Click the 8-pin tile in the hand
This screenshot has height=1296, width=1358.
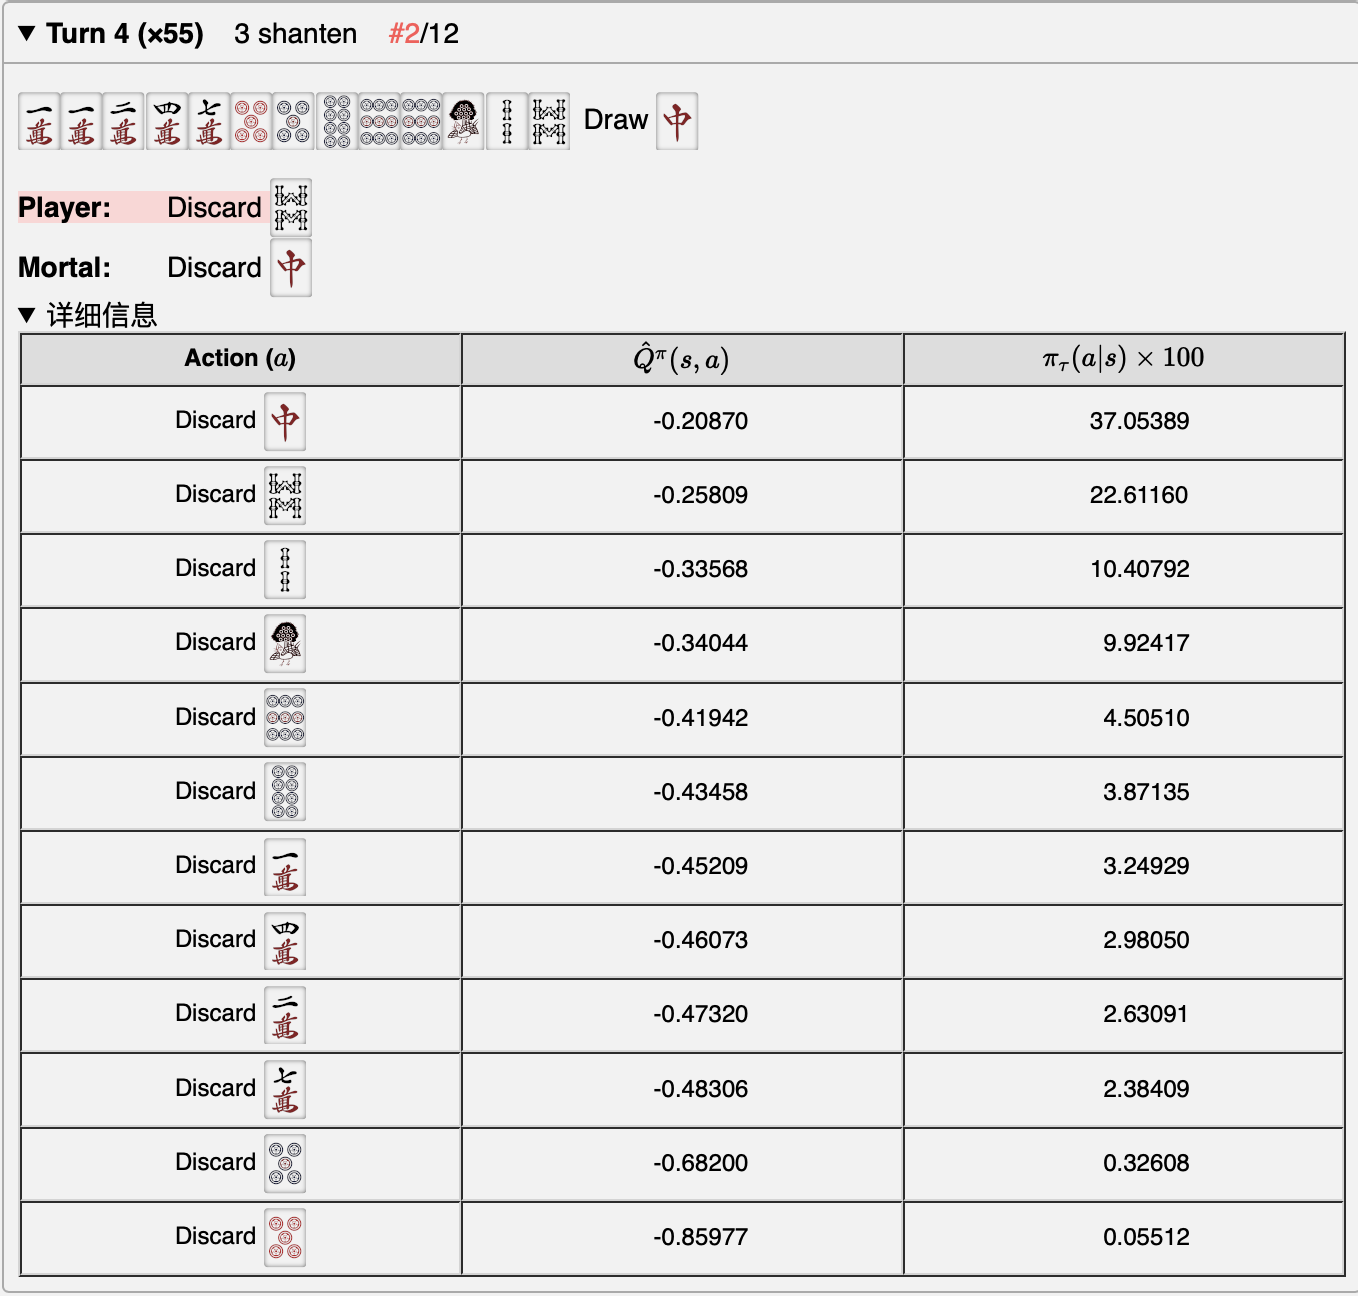337,122
